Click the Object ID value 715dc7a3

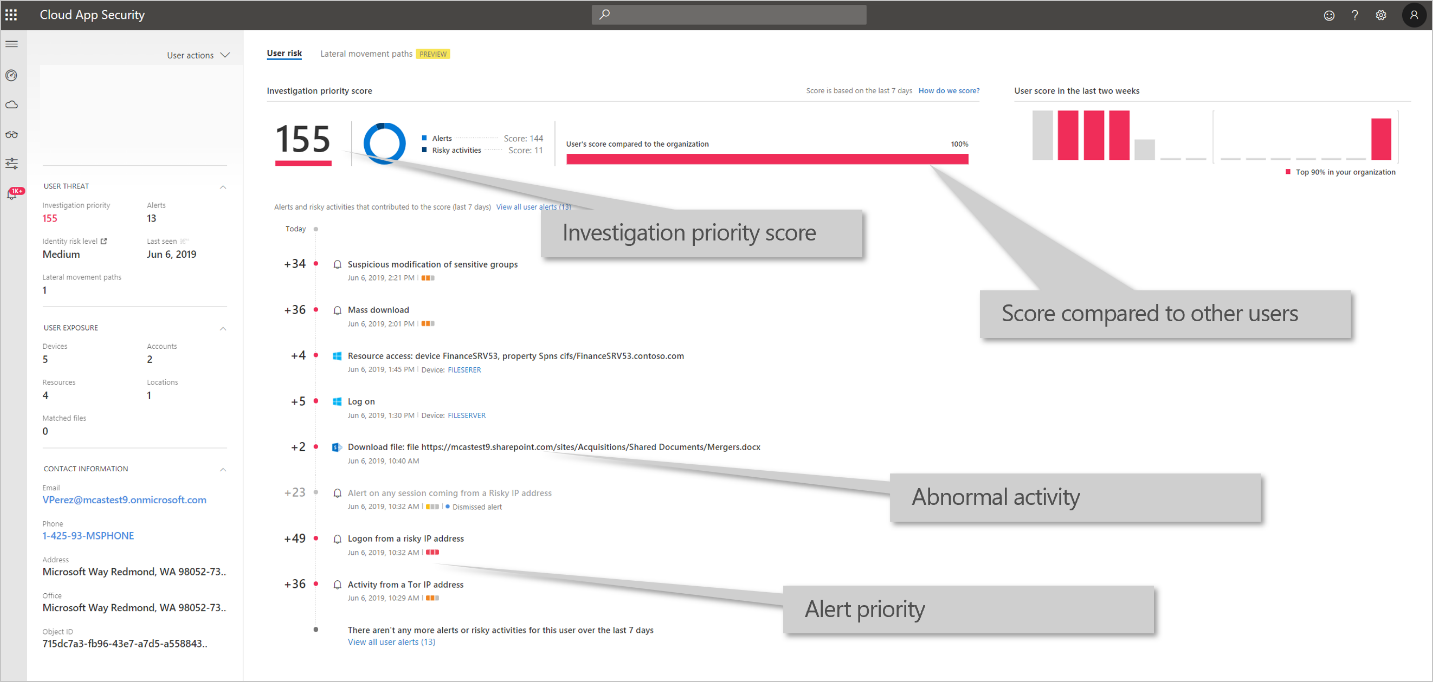pos(125,643)
